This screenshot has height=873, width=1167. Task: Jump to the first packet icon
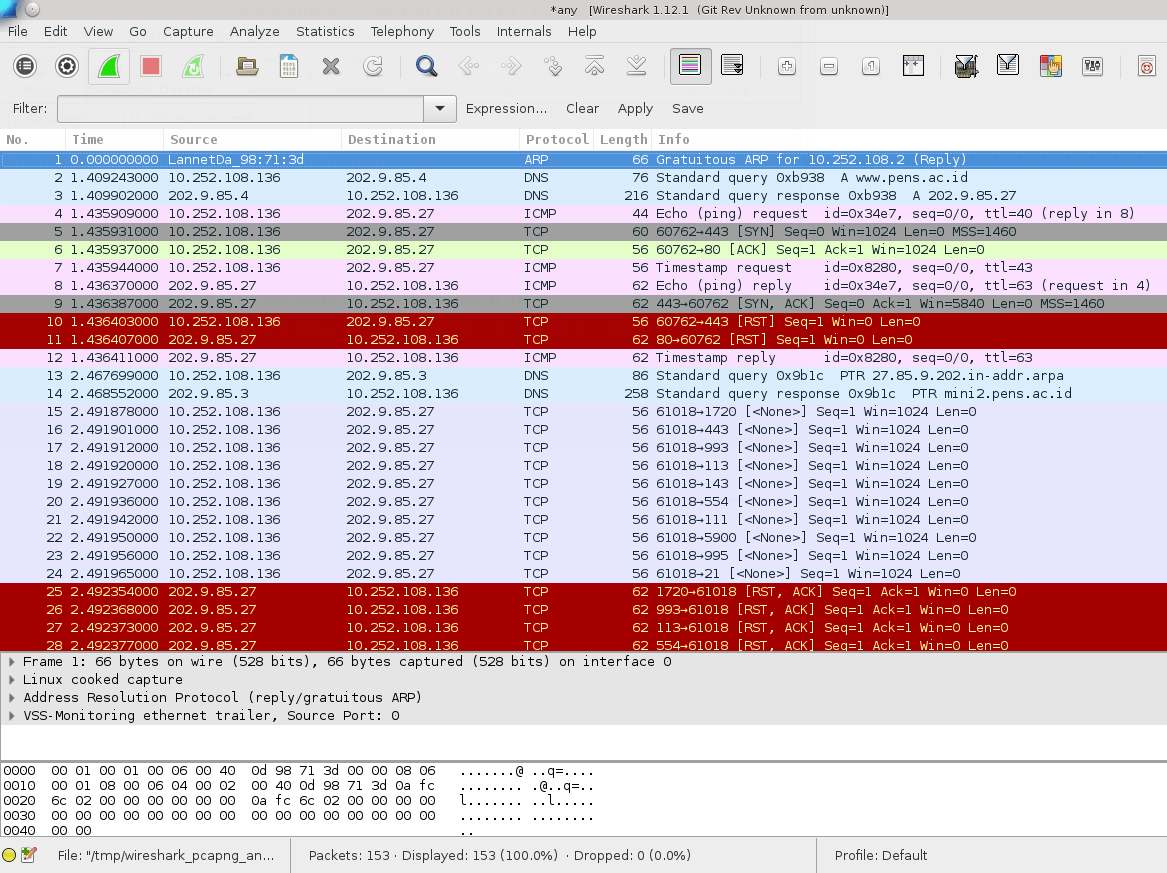[595, 66]
